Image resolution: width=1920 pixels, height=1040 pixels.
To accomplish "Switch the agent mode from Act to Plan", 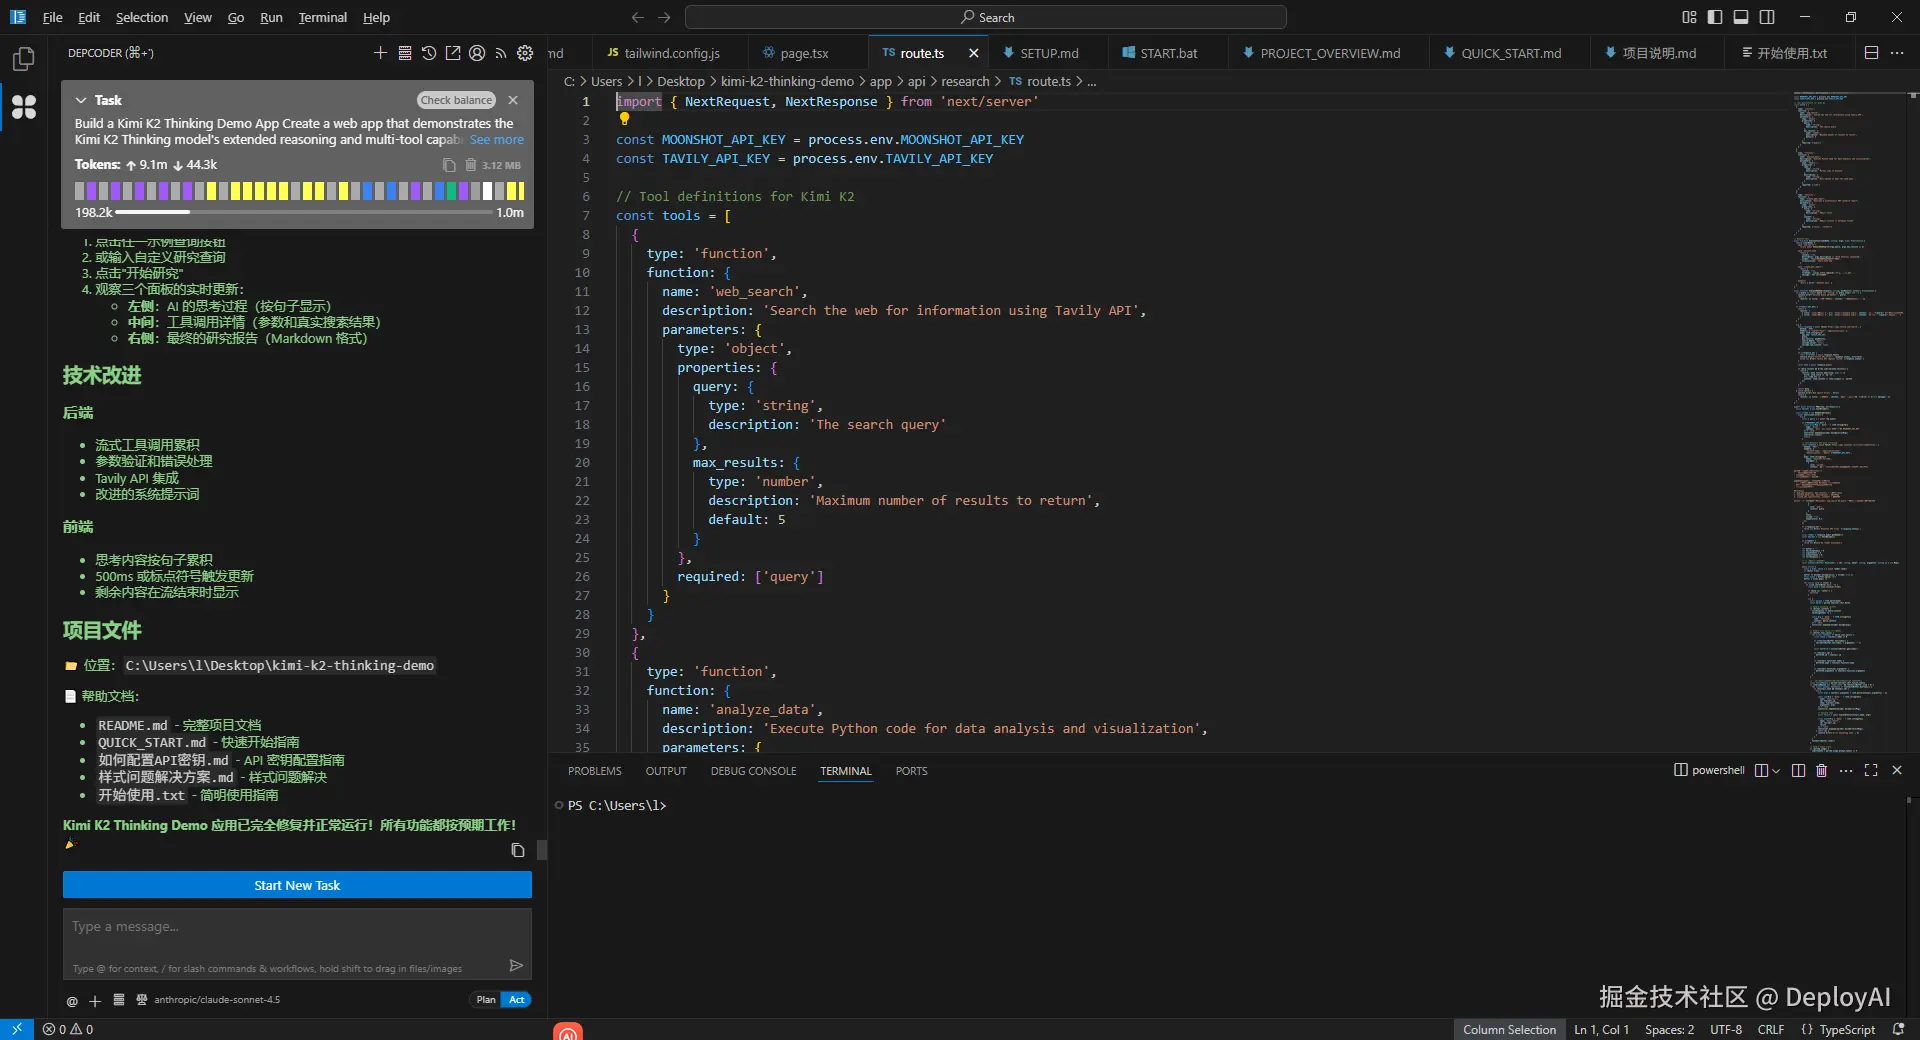I will pos(484,1000).
